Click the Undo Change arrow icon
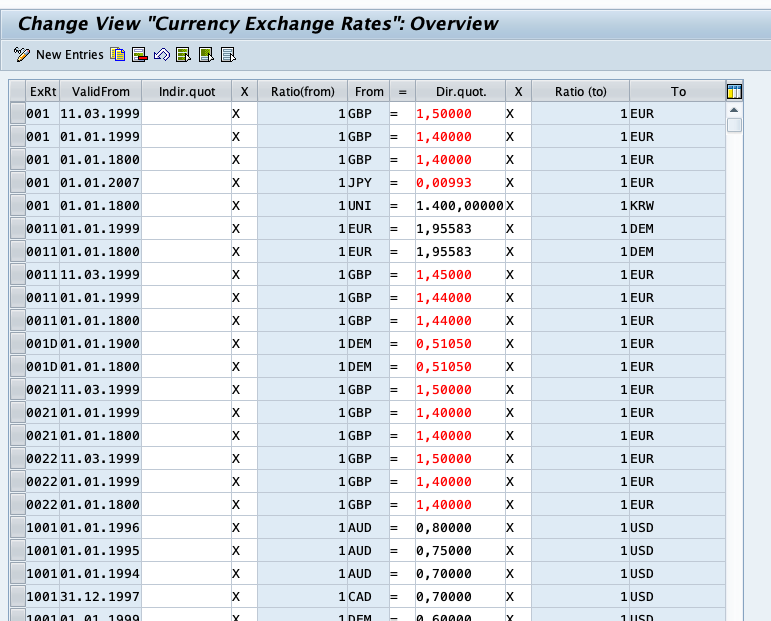This screenshot has height=621, width=771. pos(162,55)
